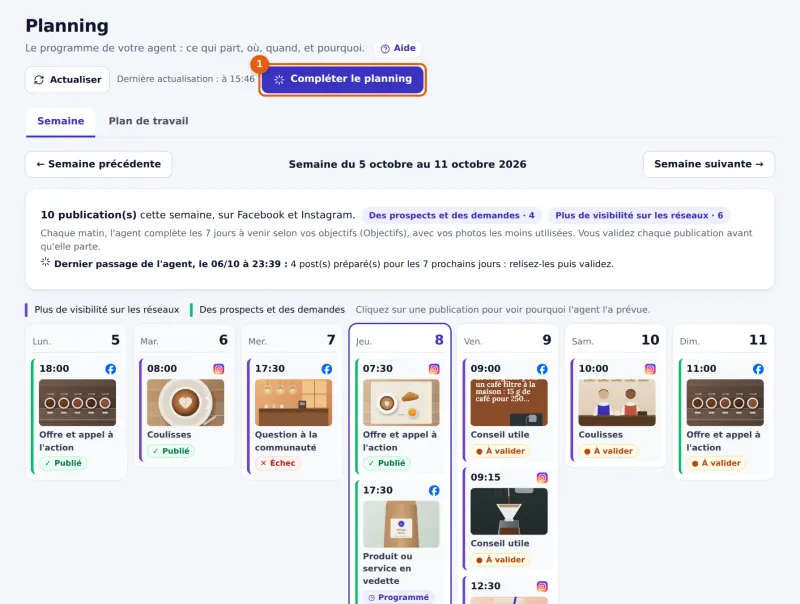Click the Produit ou service en vedette title

pos(387,568)
